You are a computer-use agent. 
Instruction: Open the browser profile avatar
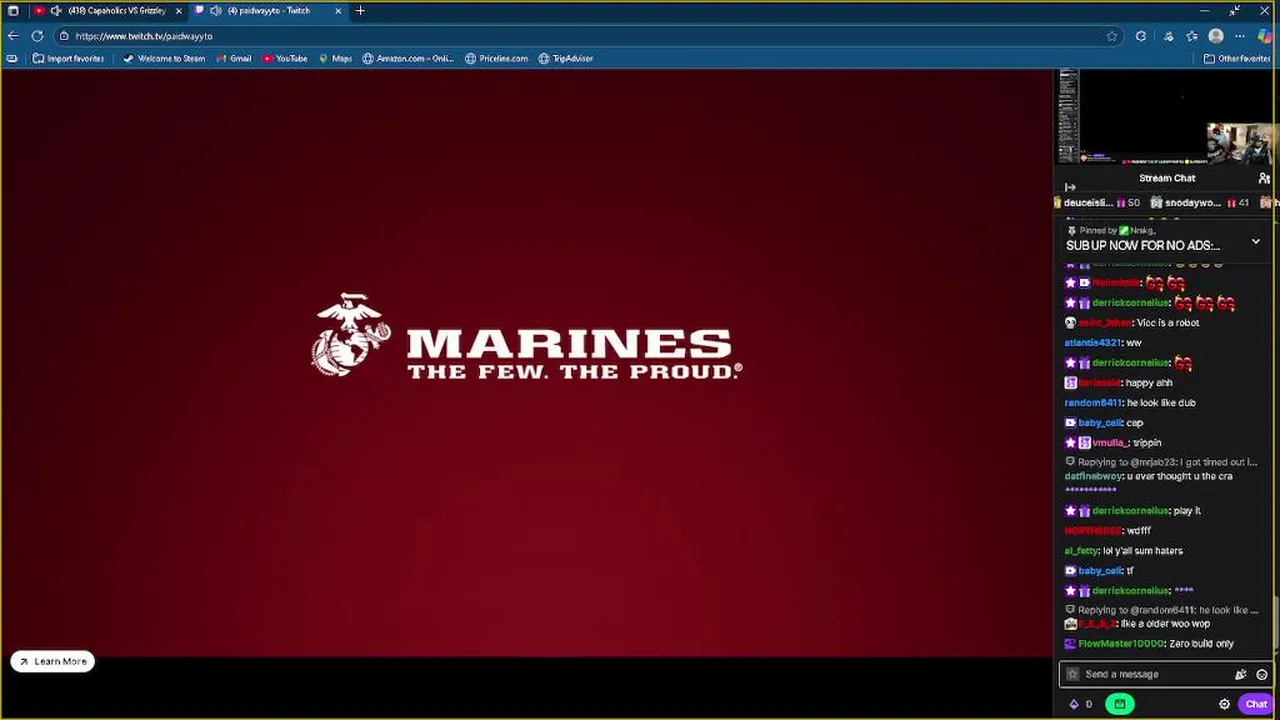tap(1216, 36)
